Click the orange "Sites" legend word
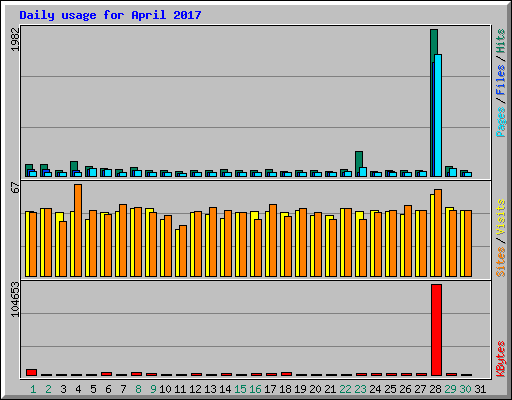The width and height of the screenshot is (512, 400). click(500, 262)
